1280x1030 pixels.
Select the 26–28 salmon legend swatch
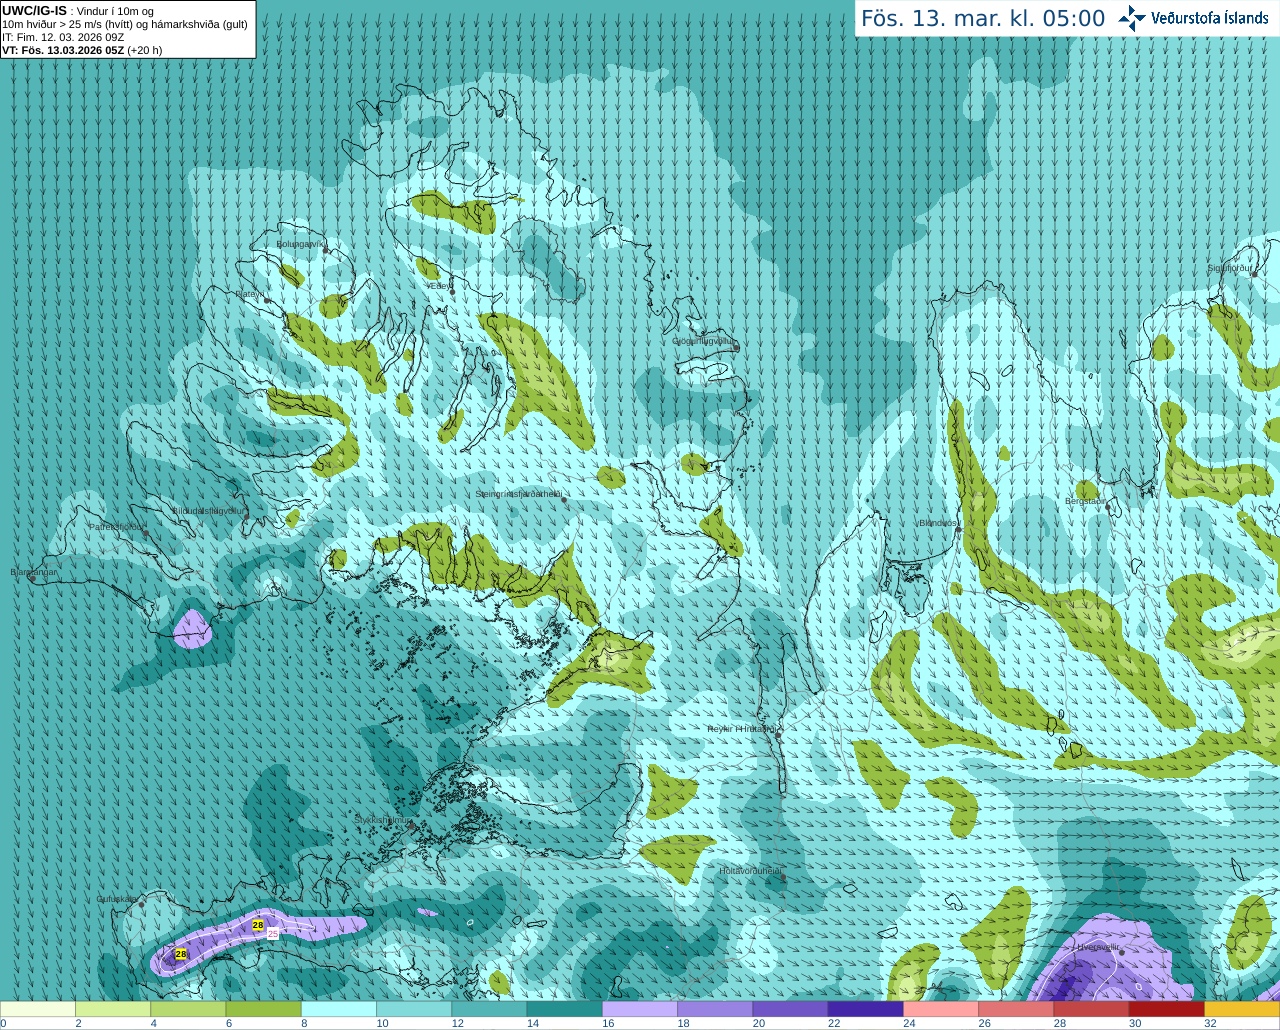(x=1016, y=1009)
